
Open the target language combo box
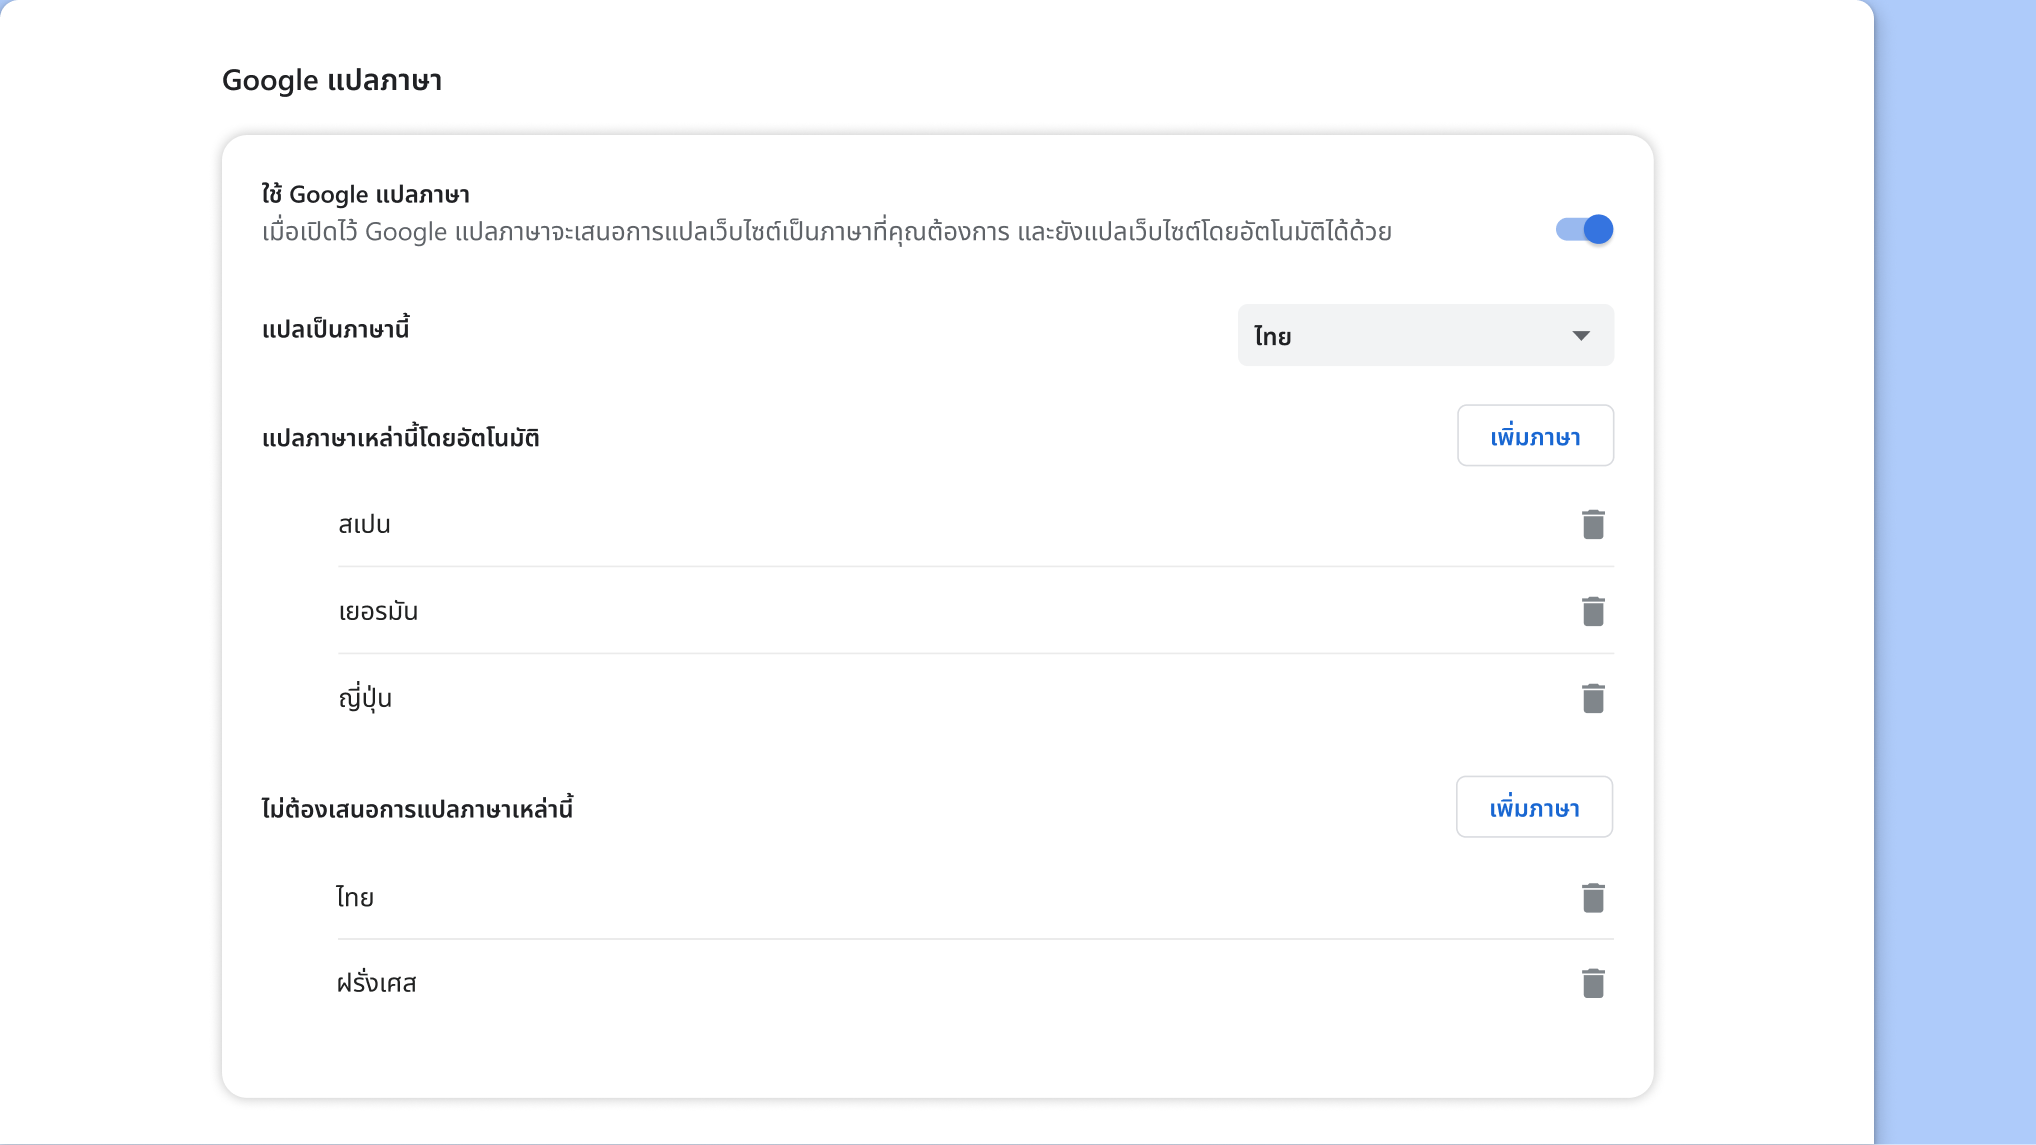pyautogui.click(x=1425, y=335)
